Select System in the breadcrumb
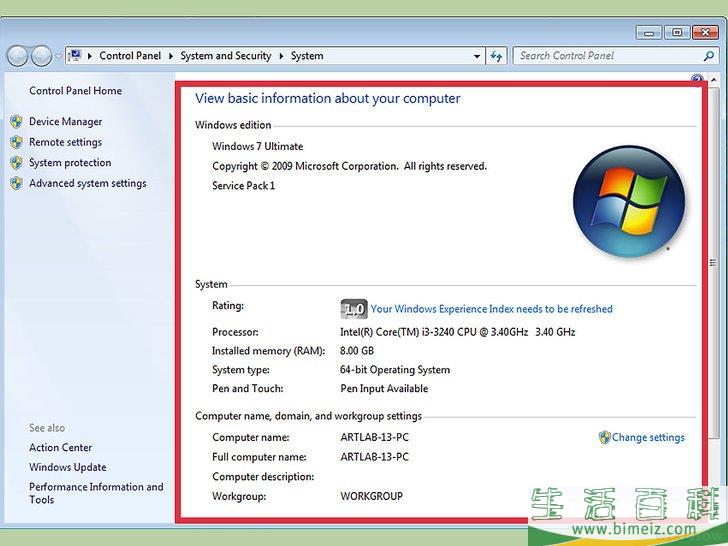728x546 pixels. click(307, 56)
